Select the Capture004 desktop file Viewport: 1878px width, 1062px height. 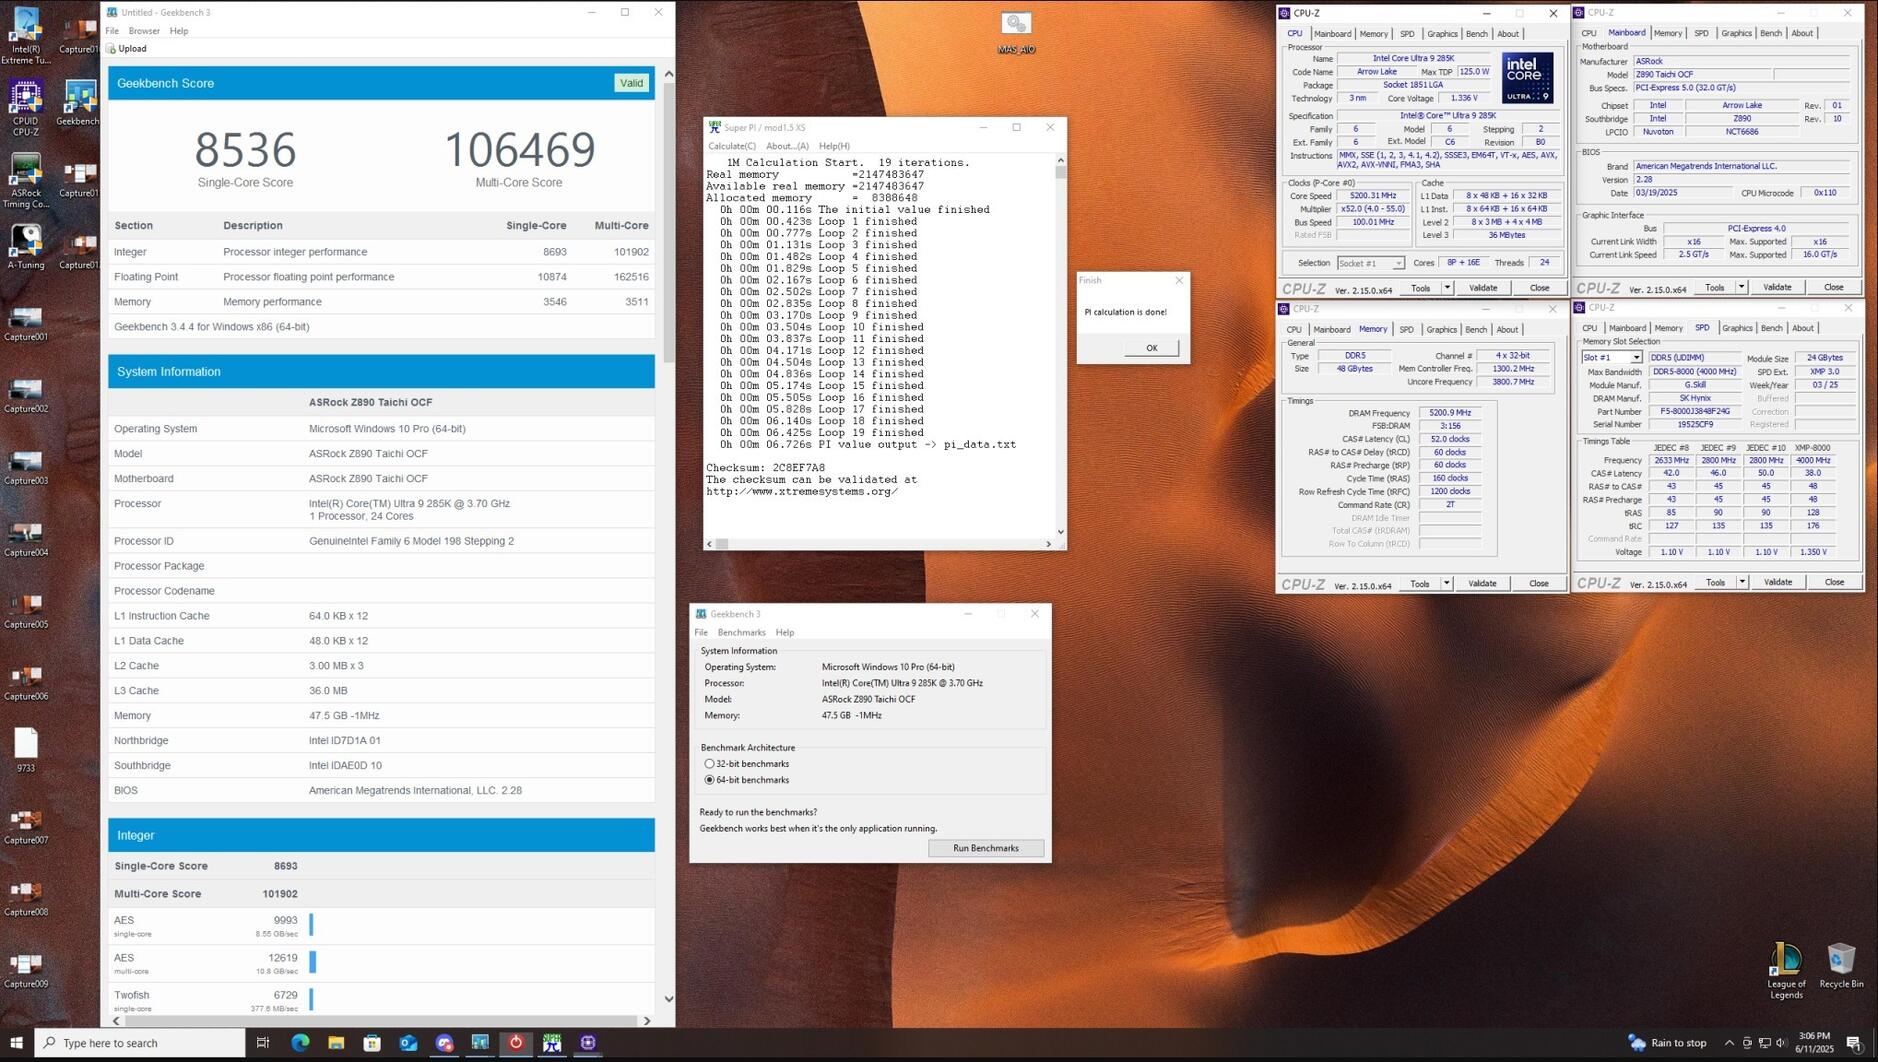pos(25,540)
